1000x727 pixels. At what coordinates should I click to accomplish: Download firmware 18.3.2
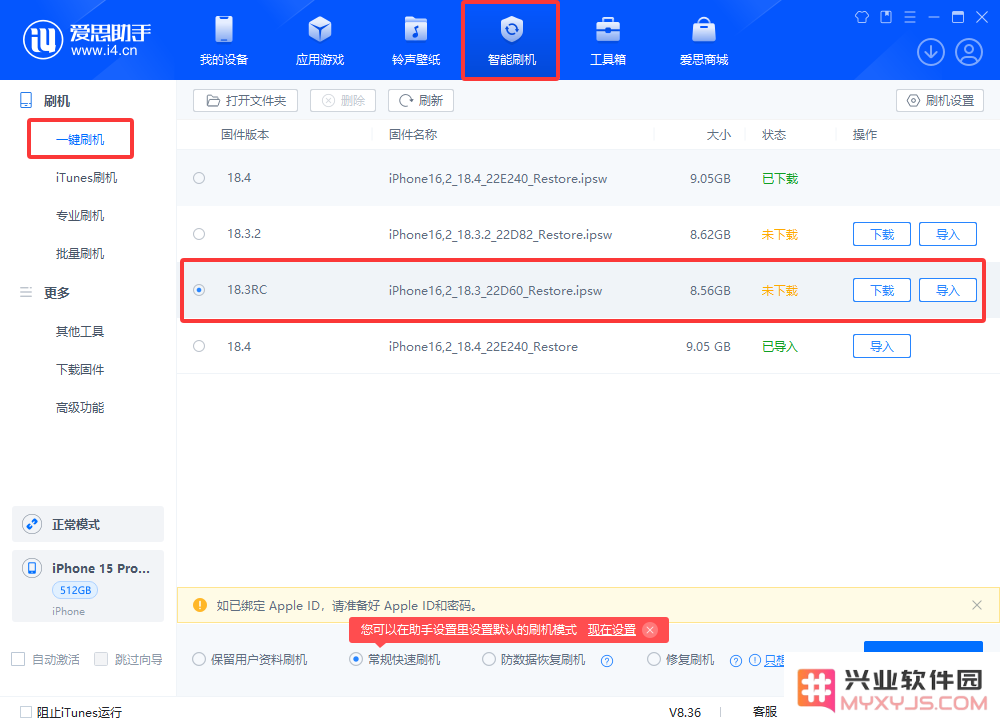pyautogui.click(x=882, y=234)
